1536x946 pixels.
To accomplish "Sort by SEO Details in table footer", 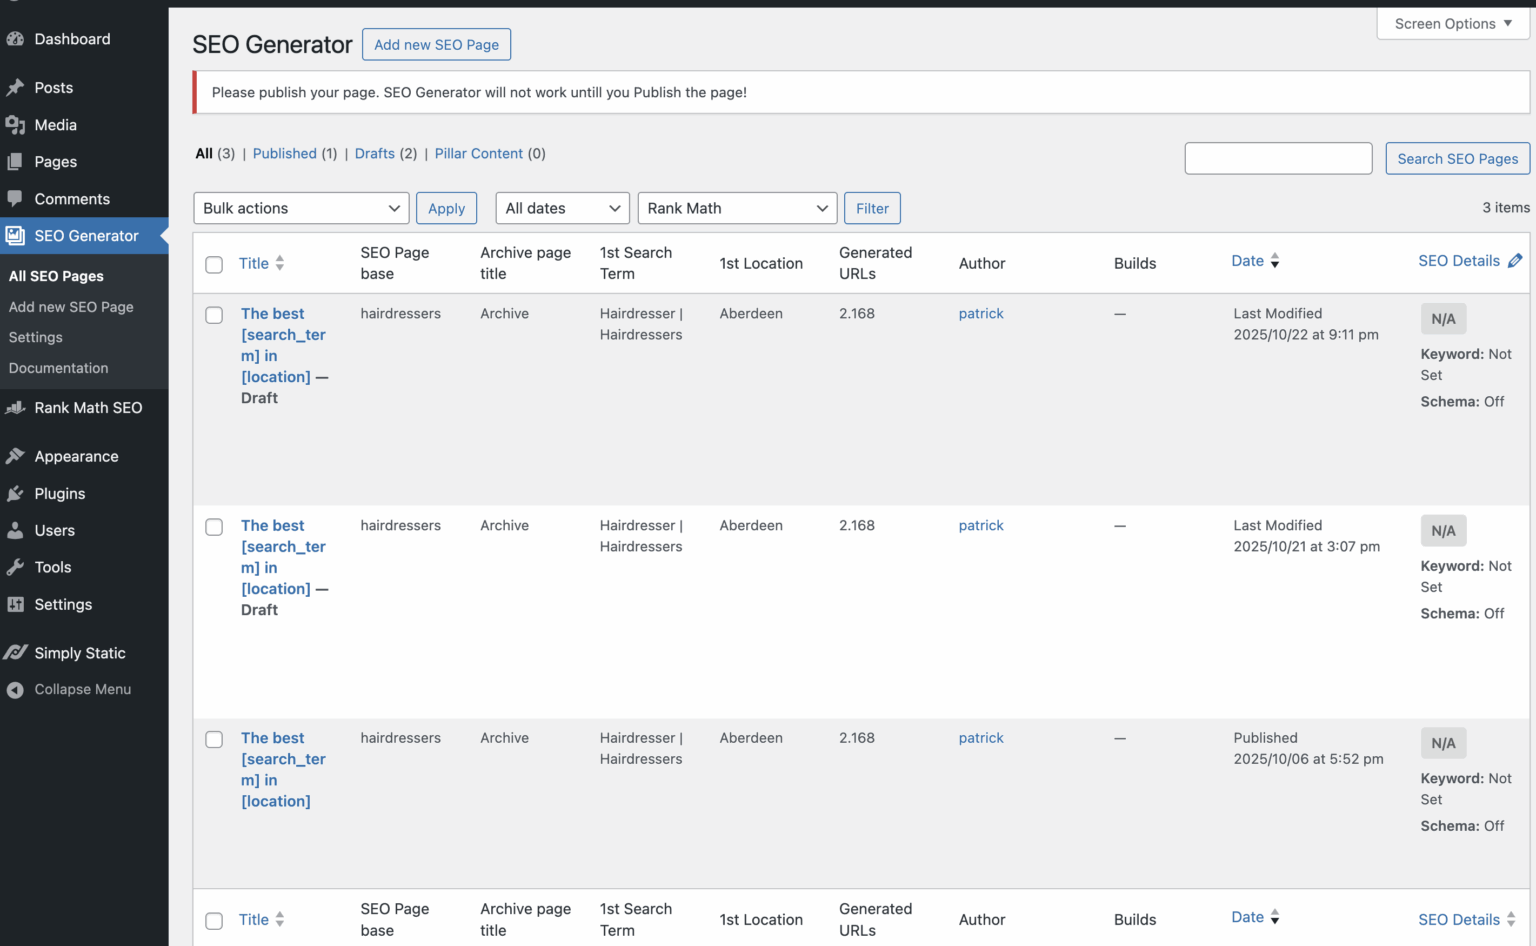I will [x=1467, y=920].
